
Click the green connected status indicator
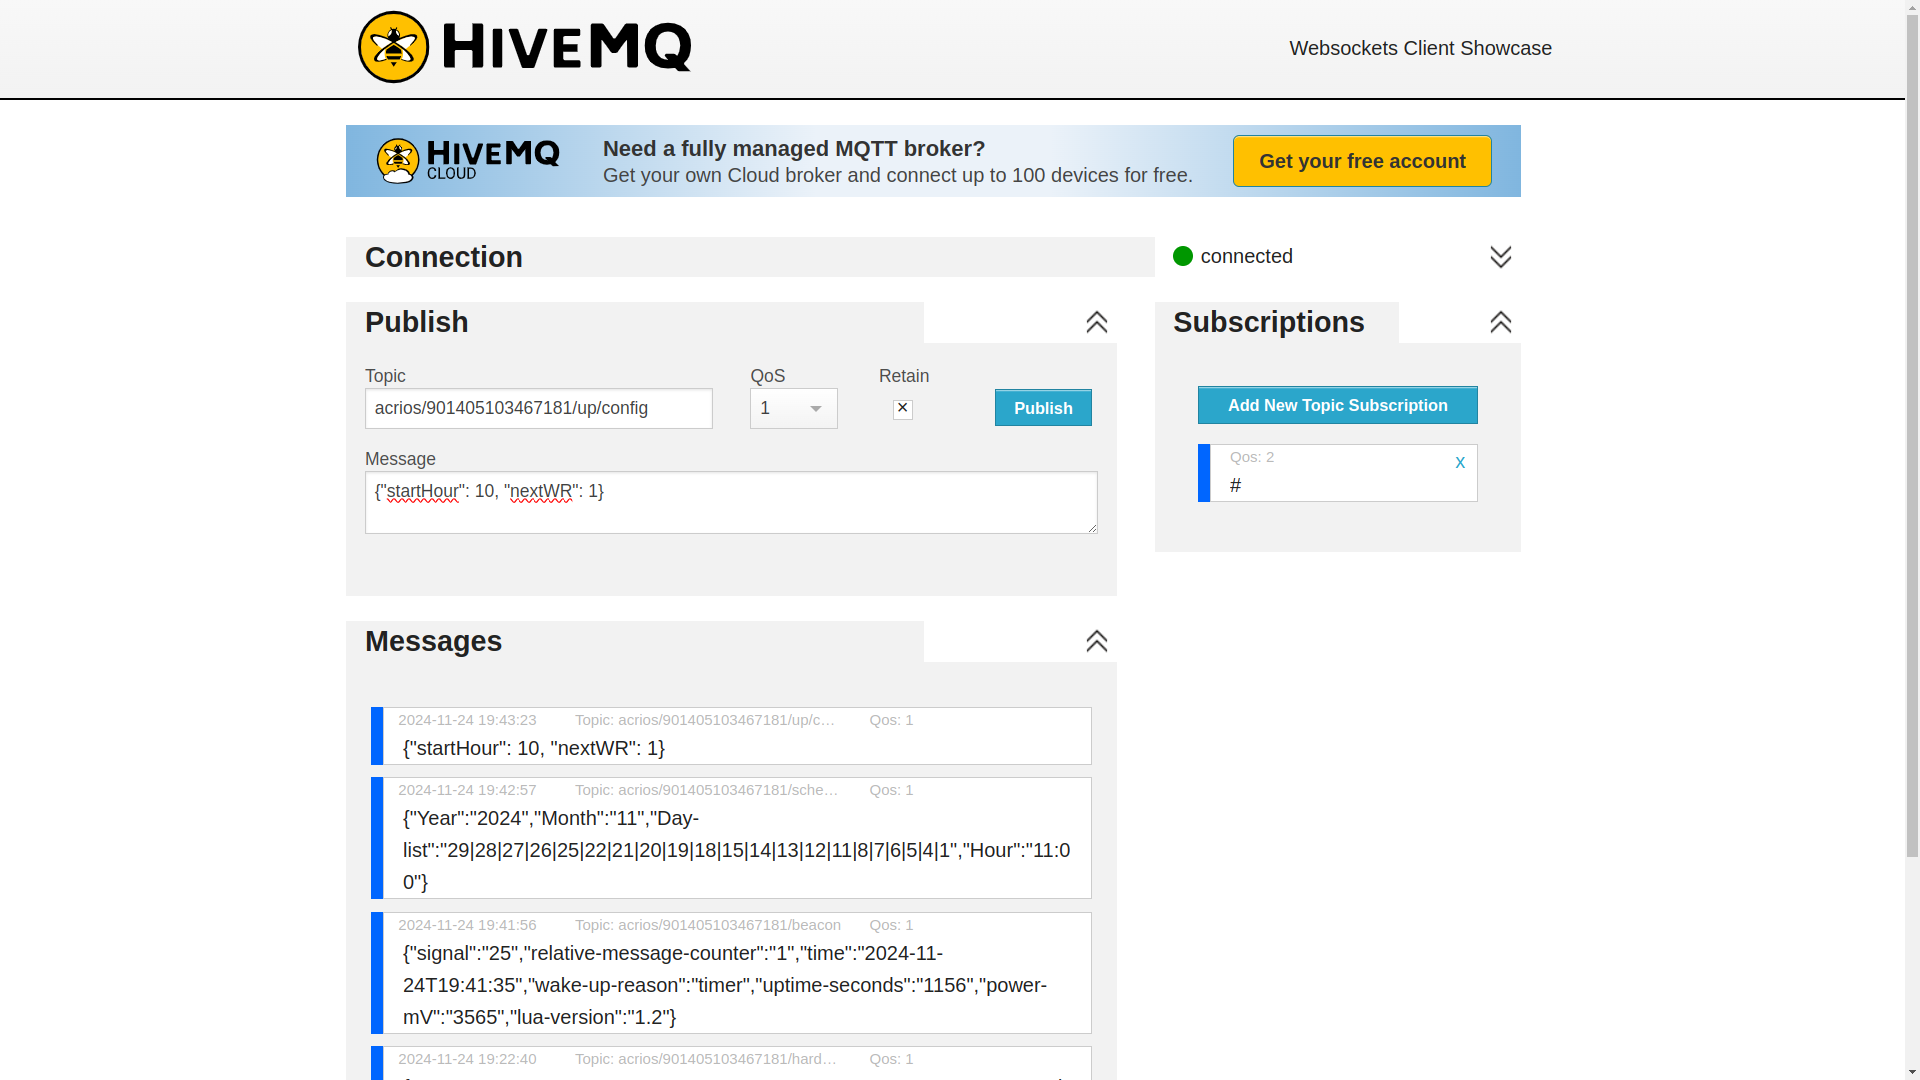(1183, 256)
